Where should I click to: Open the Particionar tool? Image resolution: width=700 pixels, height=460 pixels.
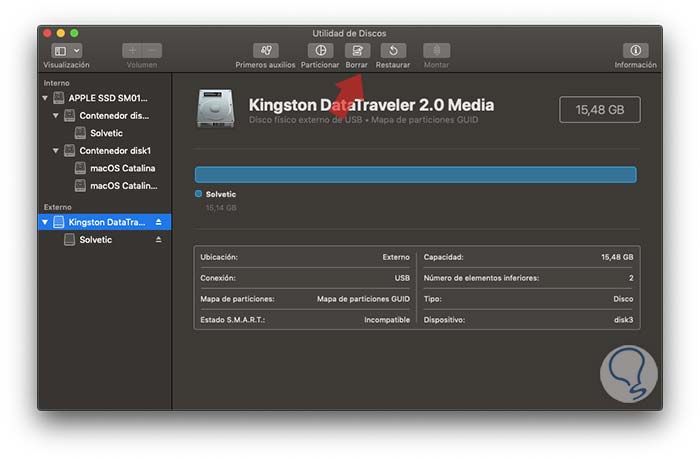(320, 51)
